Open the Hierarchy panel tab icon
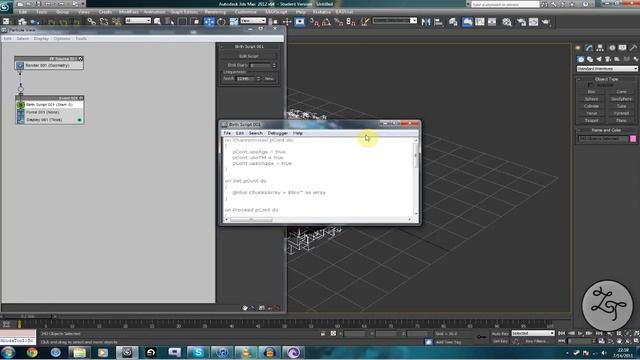The width and height of the screenshot is (640, 360). click(x=600, y=48)
